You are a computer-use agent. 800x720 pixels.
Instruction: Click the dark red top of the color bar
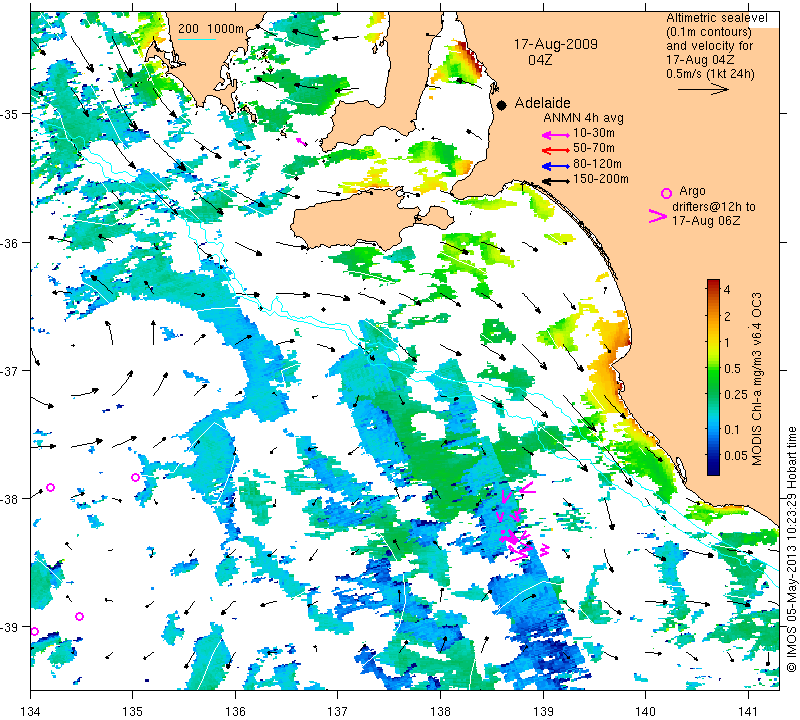[713, 282]
